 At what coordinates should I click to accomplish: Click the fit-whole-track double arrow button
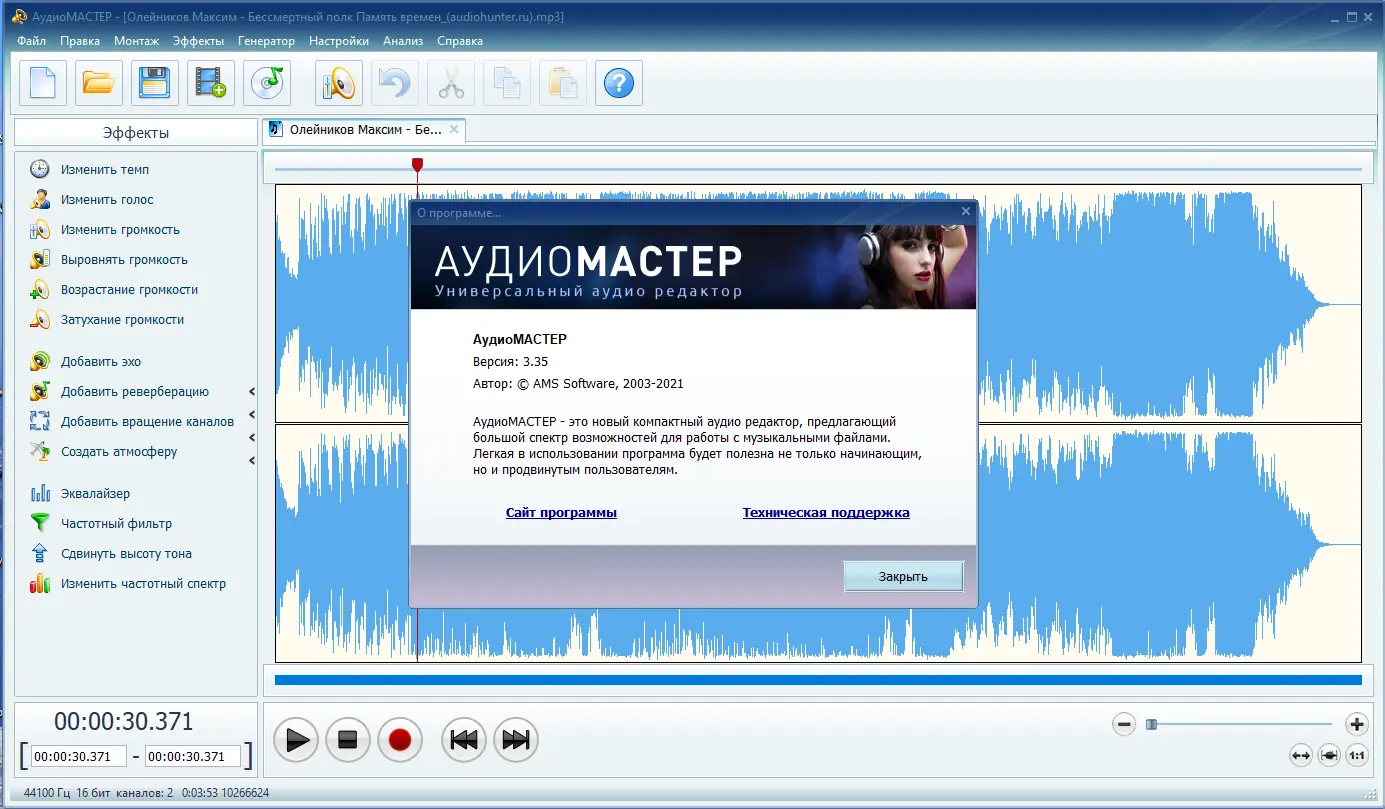click(x=1301, y=756)
